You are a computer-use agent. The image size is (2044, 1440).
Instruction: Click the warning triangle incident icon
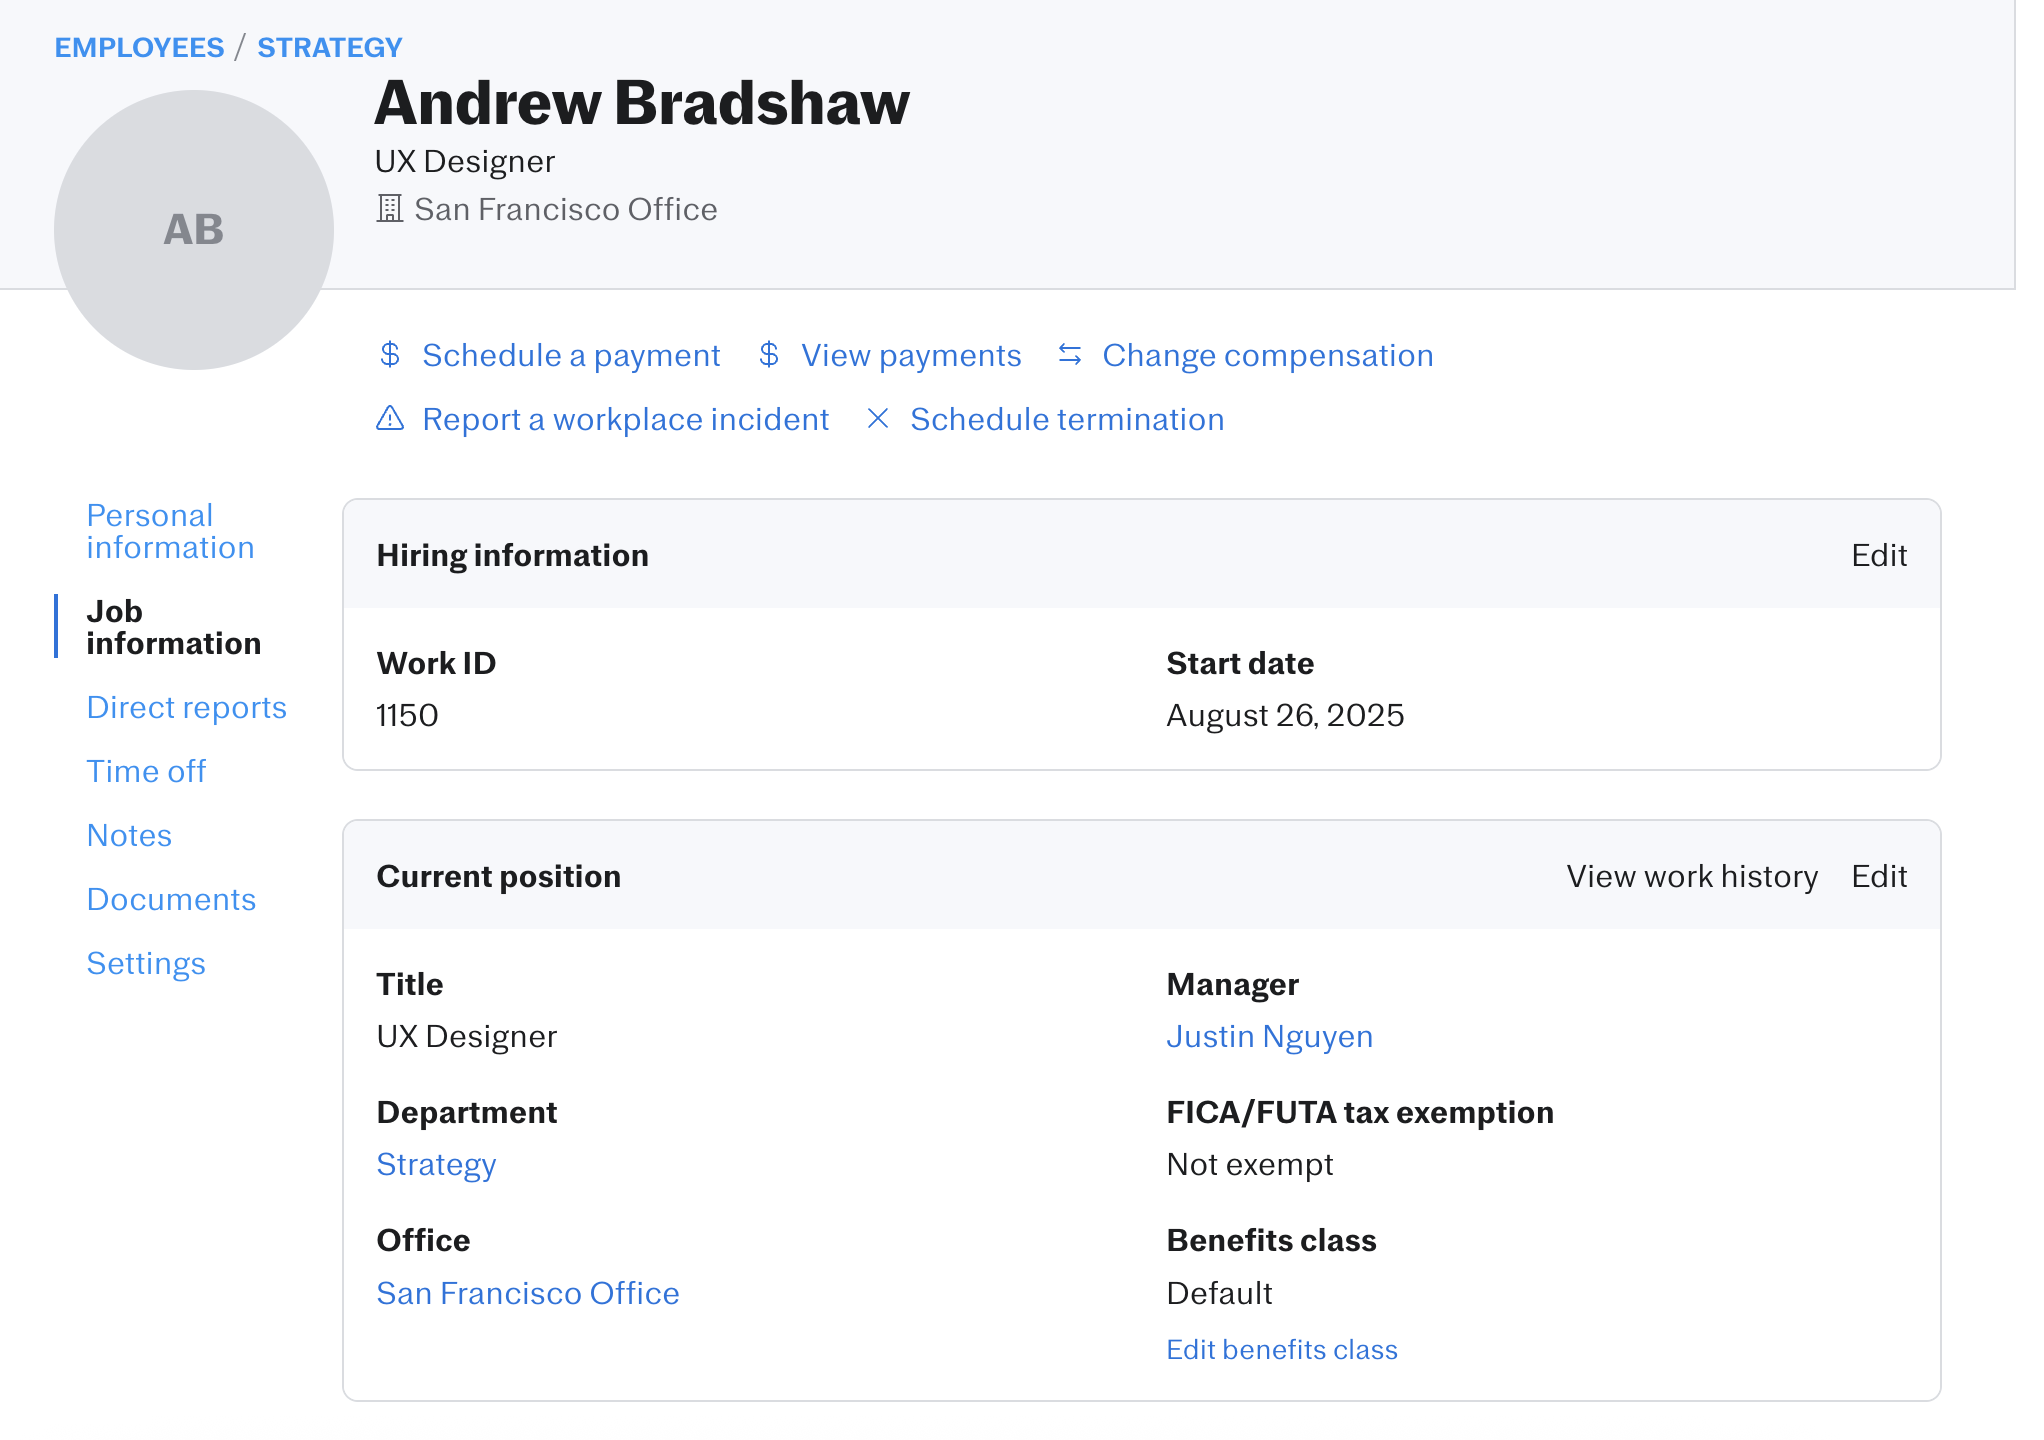click(390, 419)
